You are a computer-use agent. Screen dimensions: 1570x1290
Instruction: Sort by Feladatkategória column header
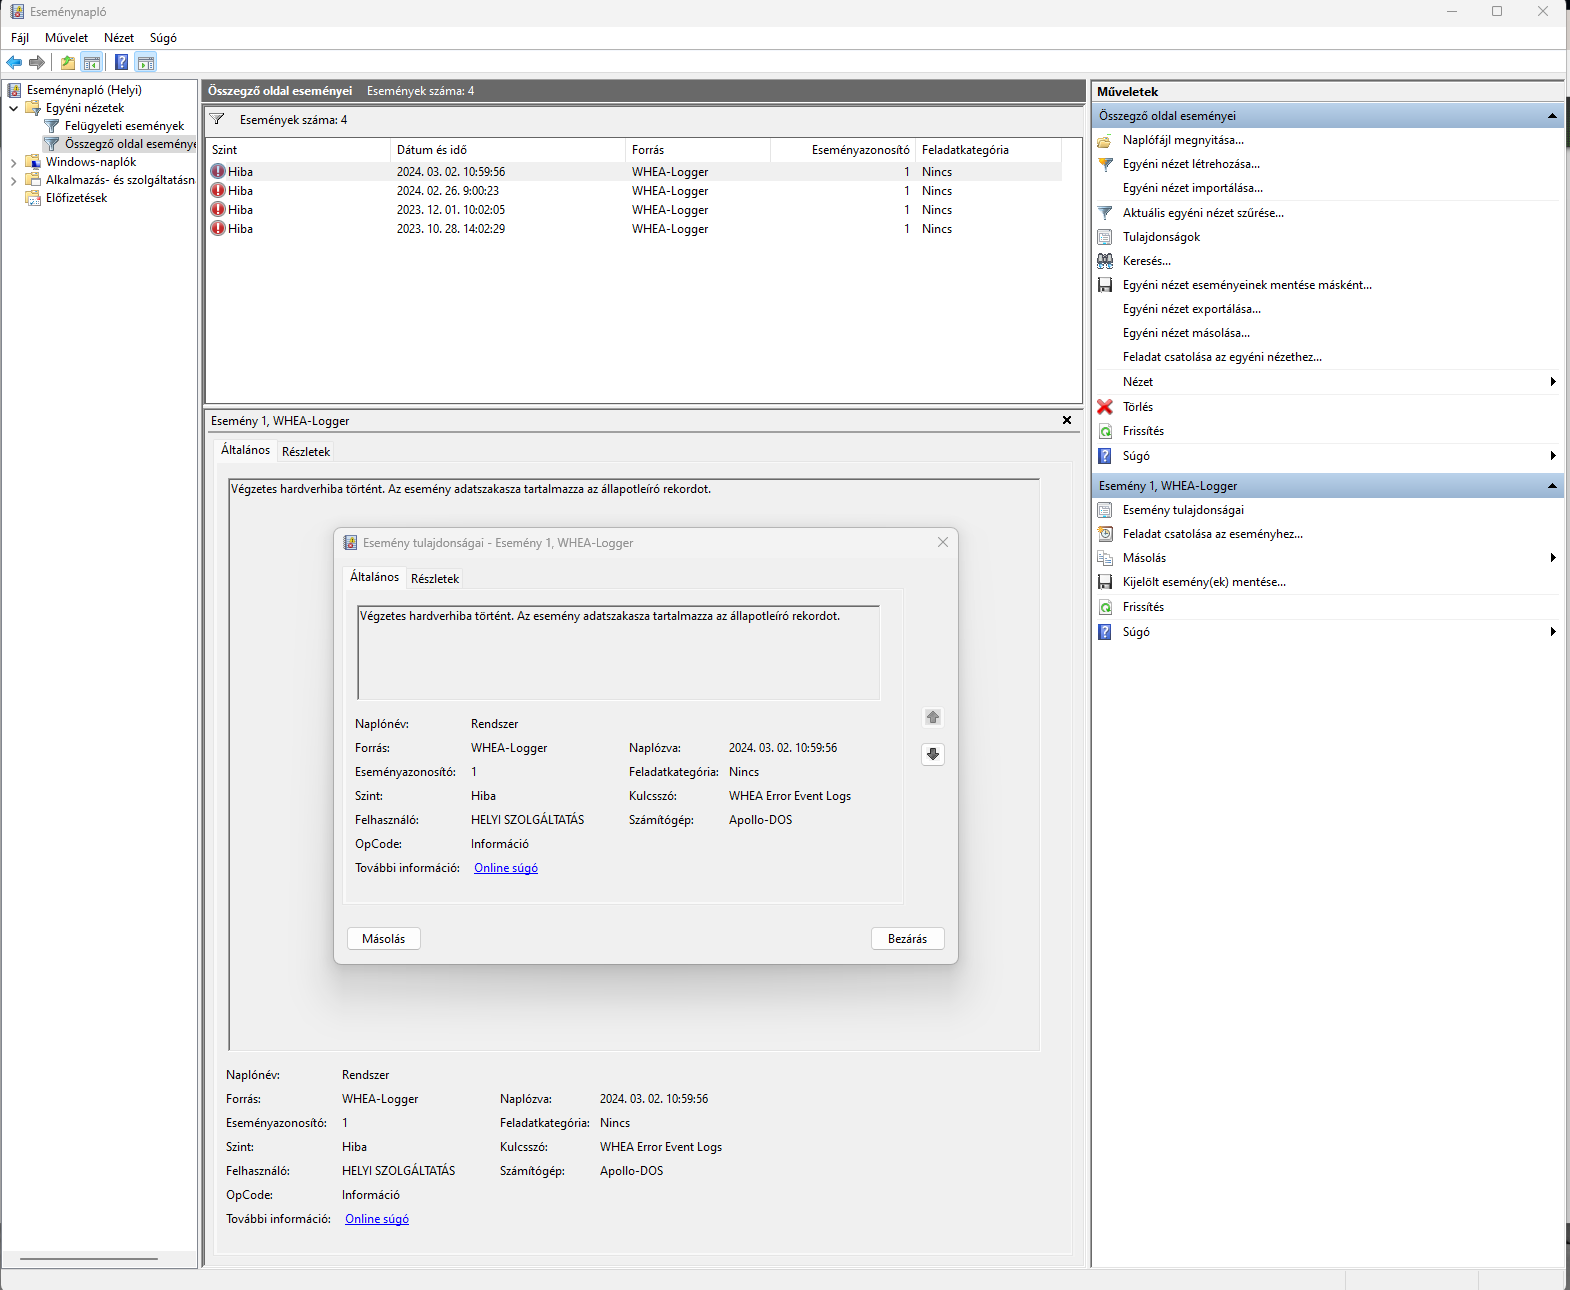click(x=988, y=150)
